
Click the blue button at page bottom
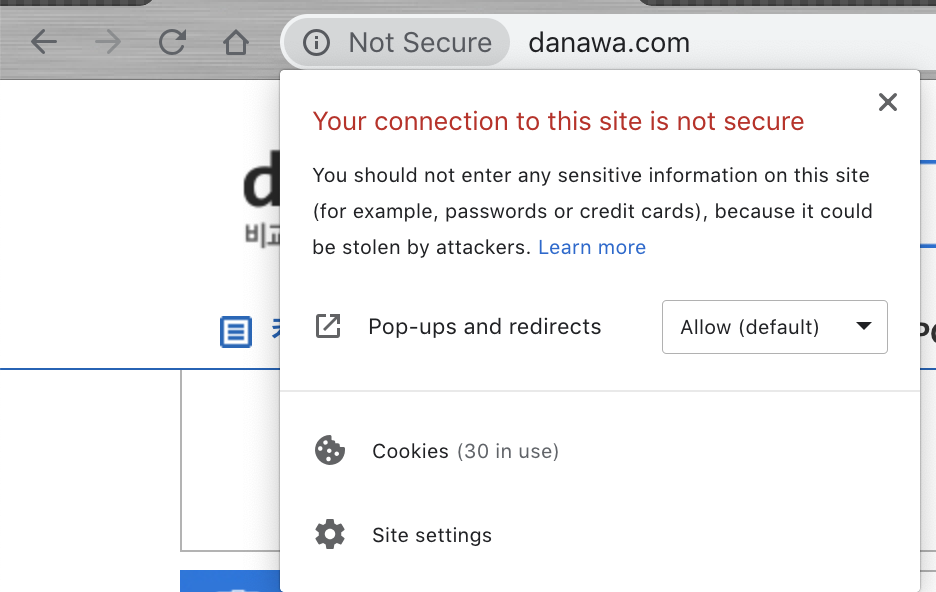(230, 581)
